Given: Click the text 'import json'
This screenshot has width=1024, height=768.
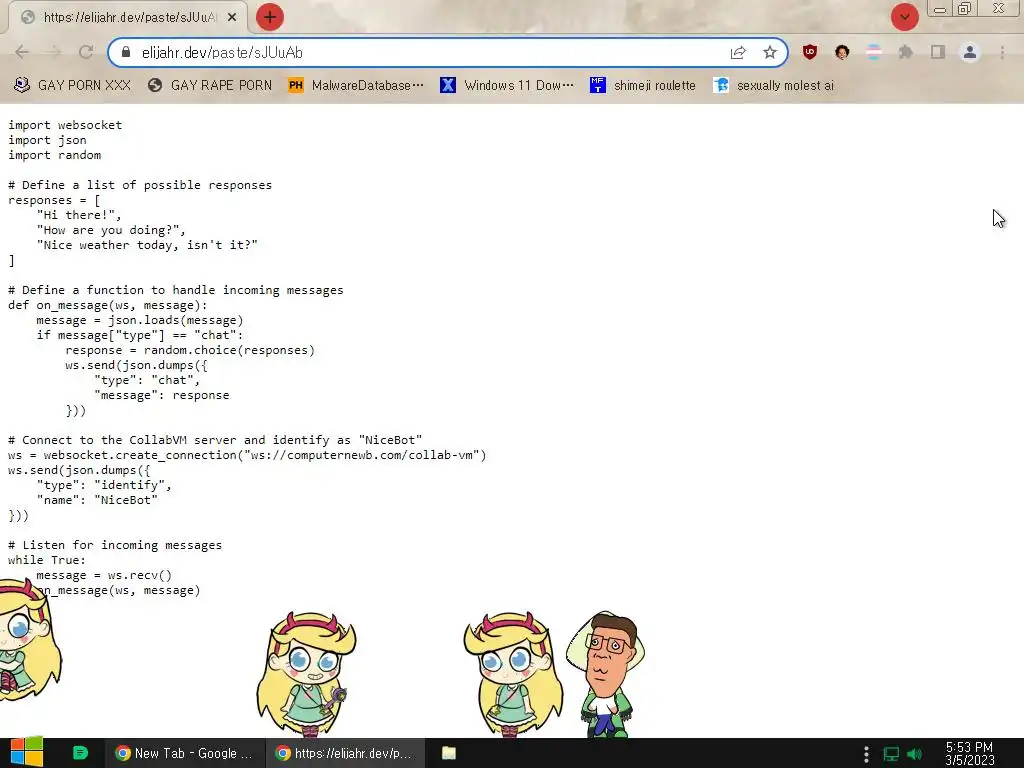Looking at the screenshot, I should [x=47, y=140].
